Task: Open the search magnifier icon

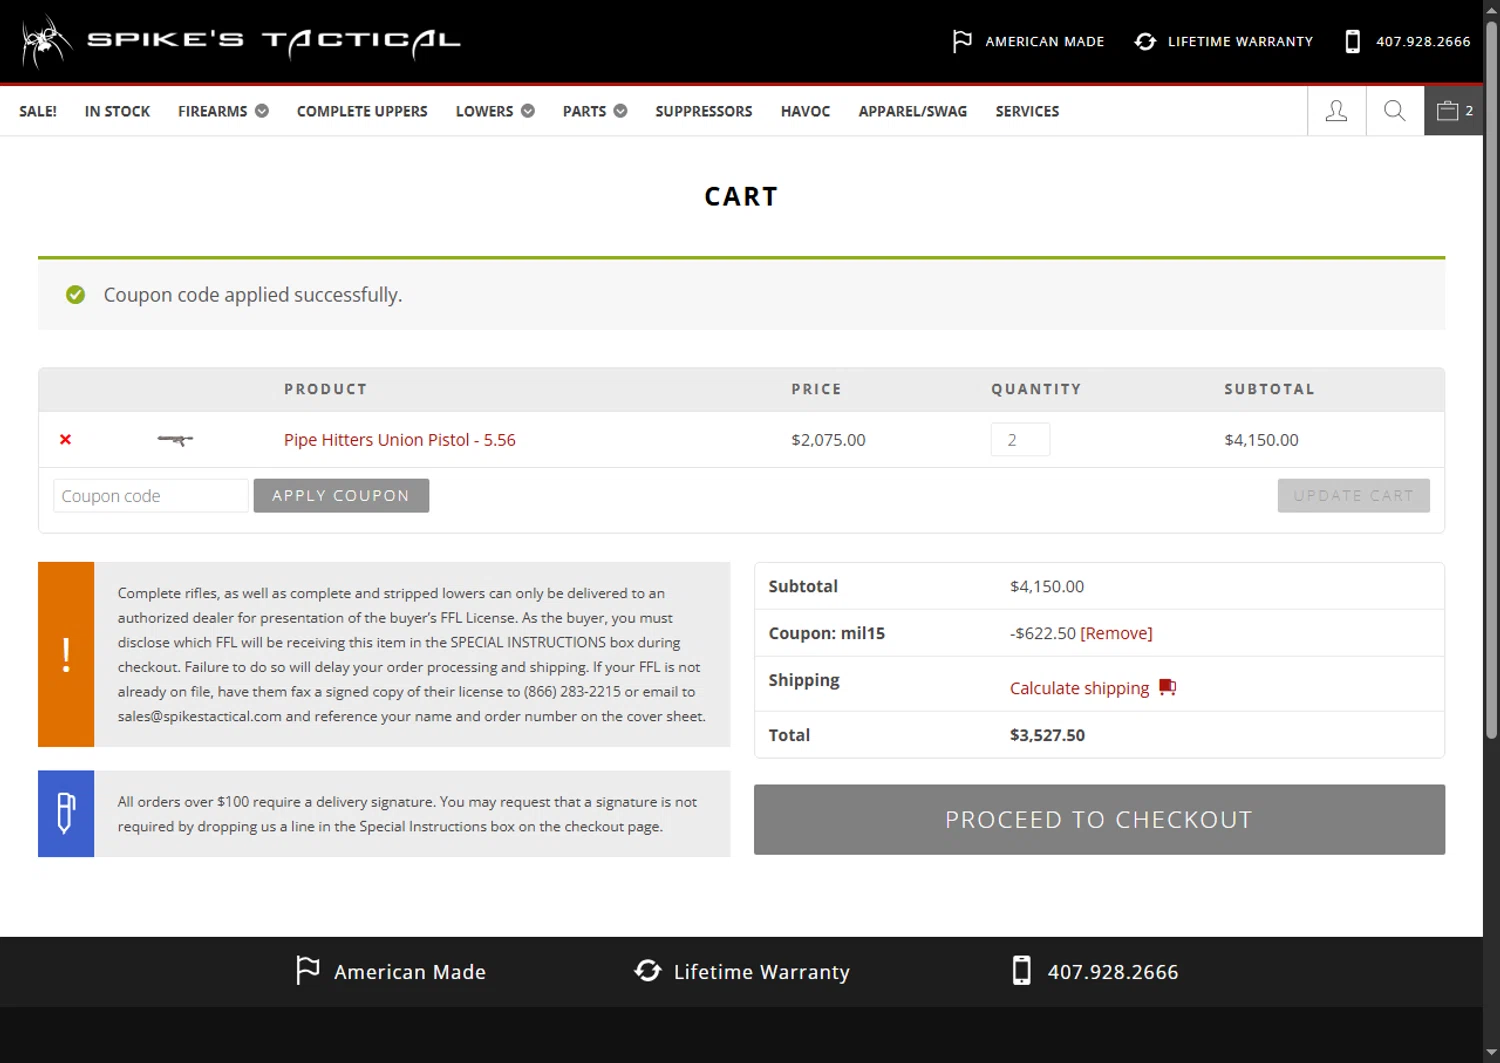Action: pyautogui.click(x=1394, y=111)
